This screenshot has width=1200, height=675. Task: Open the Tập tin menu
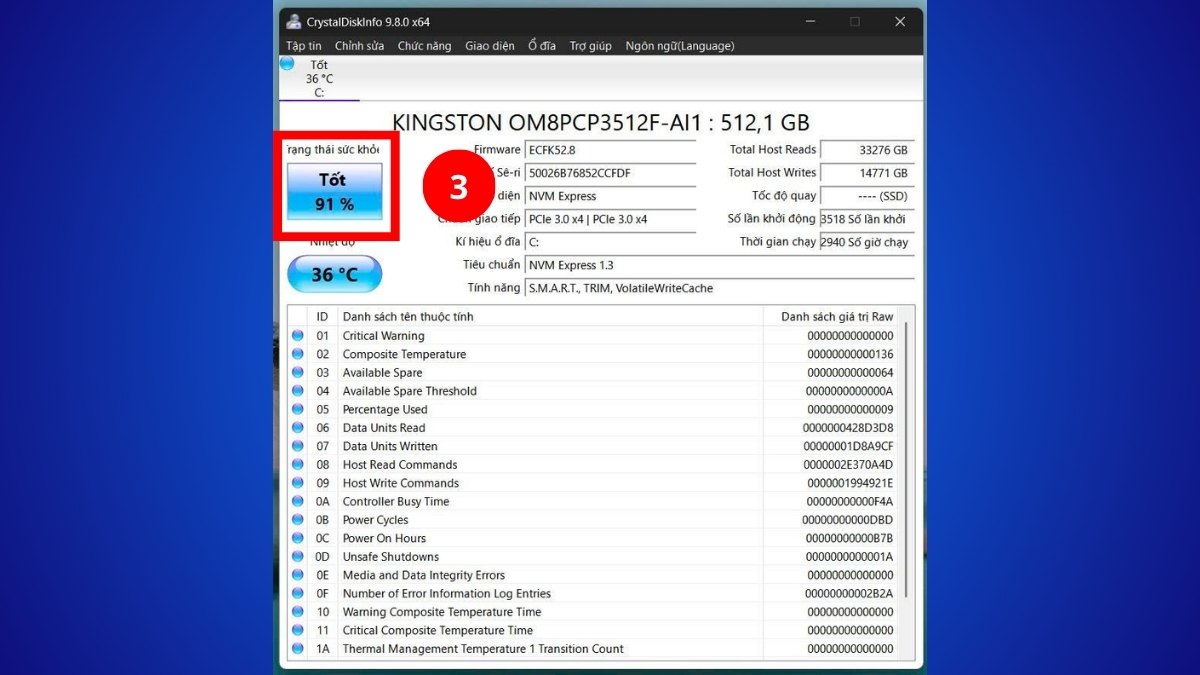tap(304, 46)
